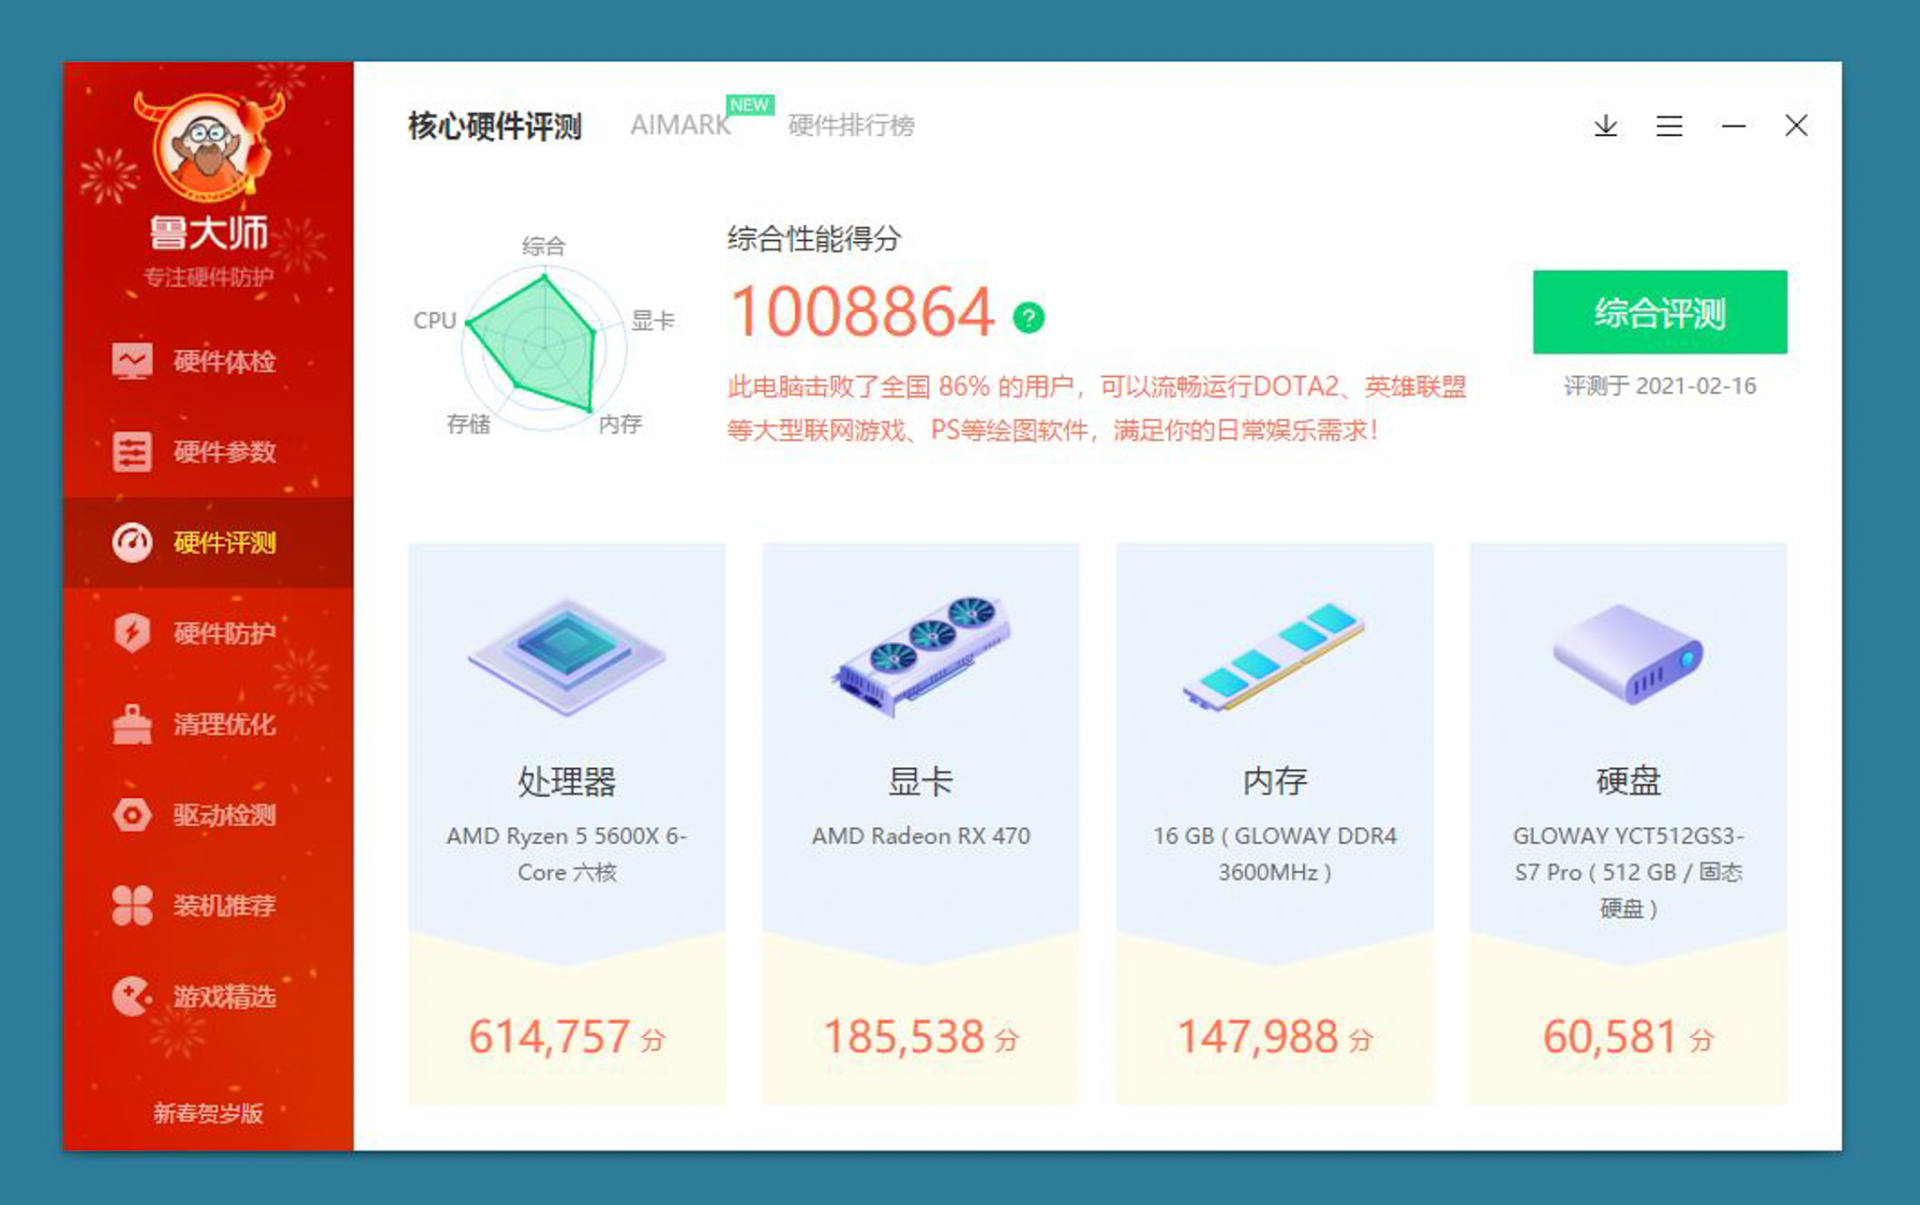Click the processor chip illustration
This screenshot has height=1205, width=1920.
(567, 656)
